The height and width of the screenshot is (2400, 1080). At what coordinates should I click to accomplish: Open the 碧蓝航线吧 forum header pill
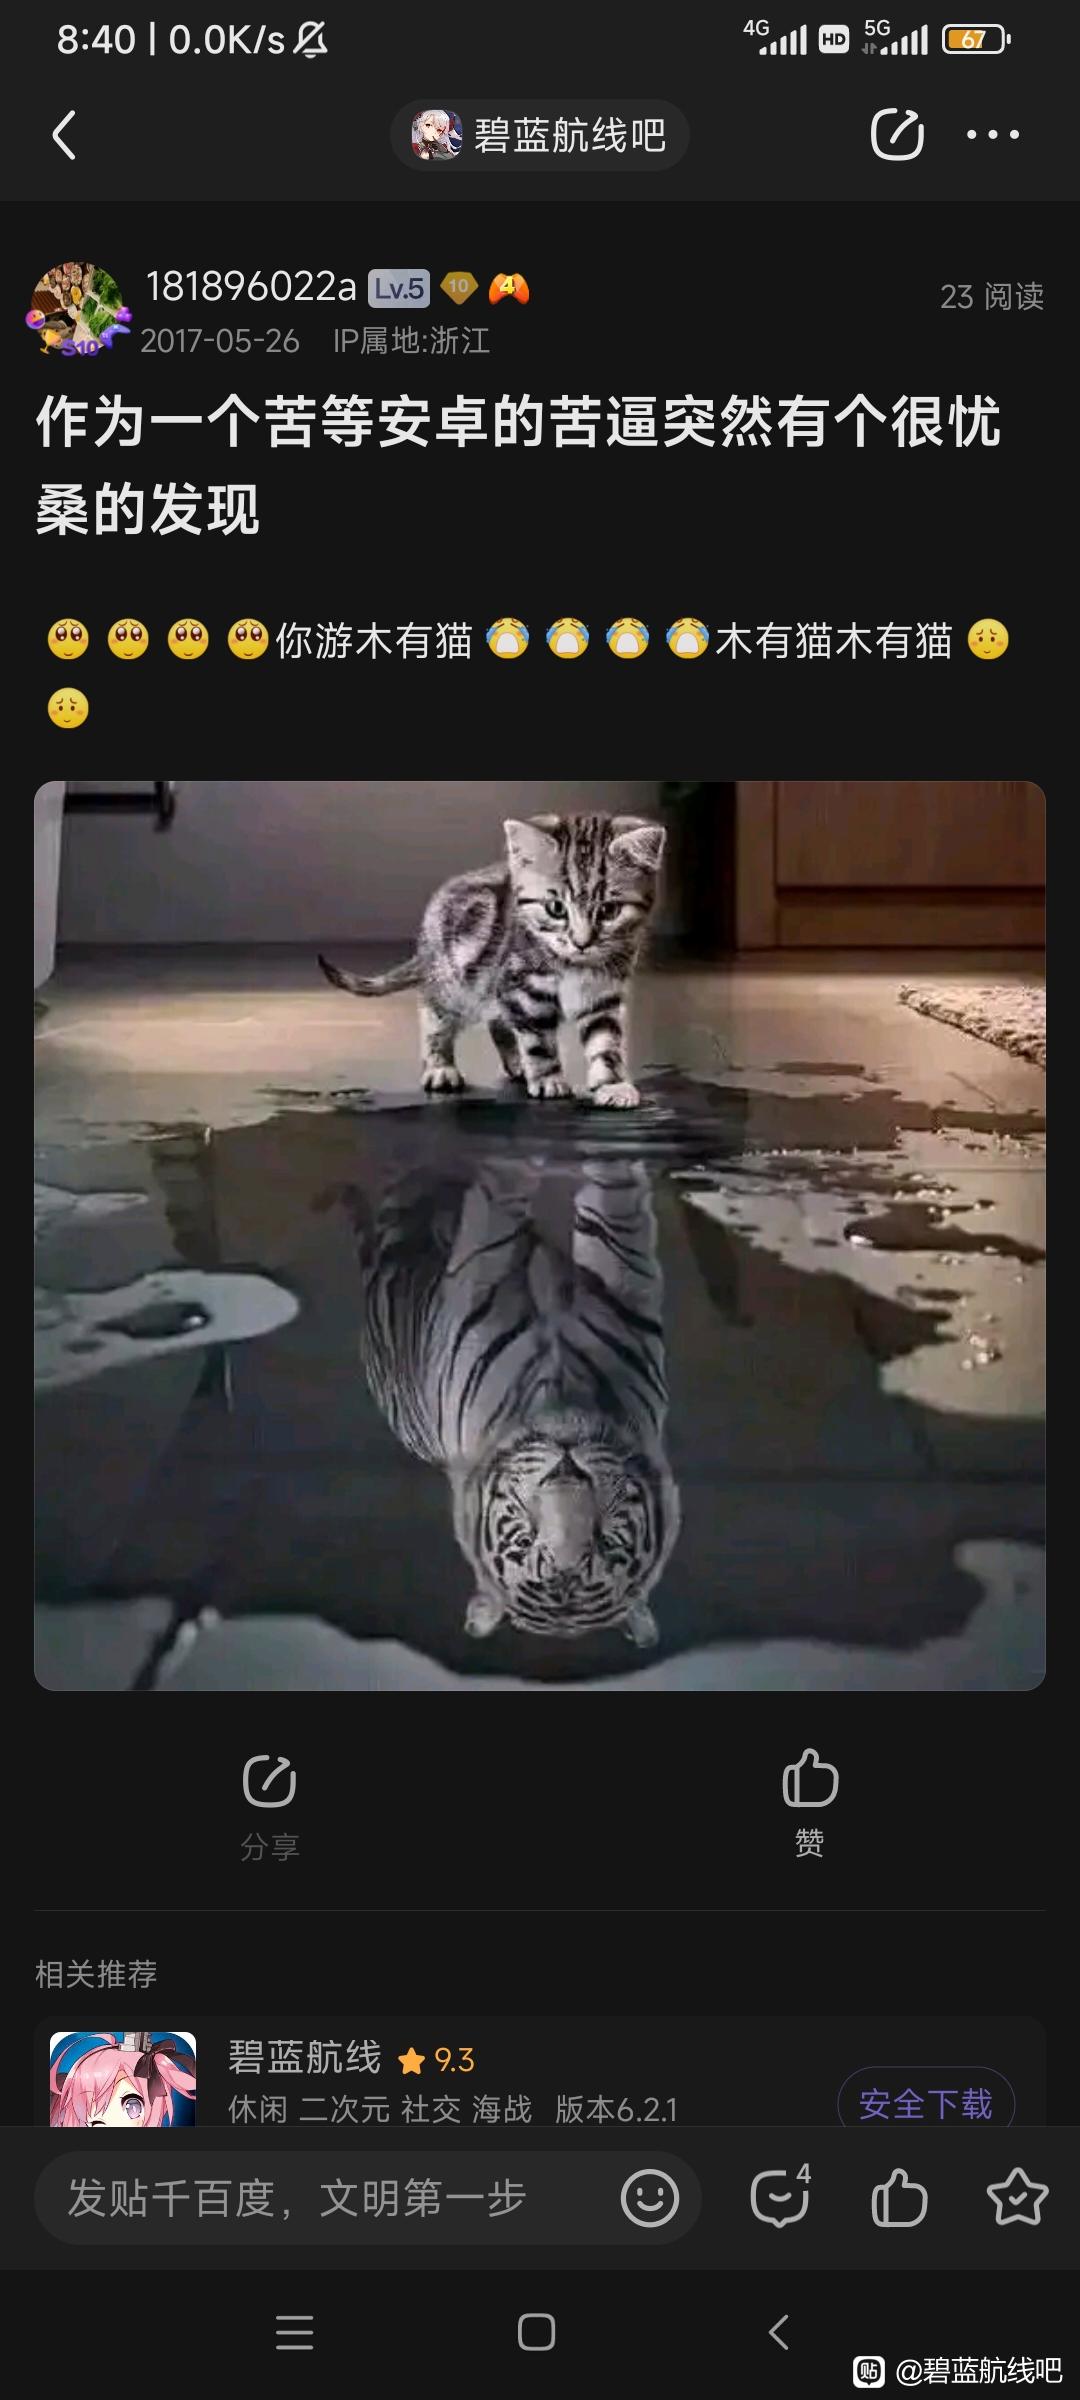pyautogui.click(x=539, y=135)
